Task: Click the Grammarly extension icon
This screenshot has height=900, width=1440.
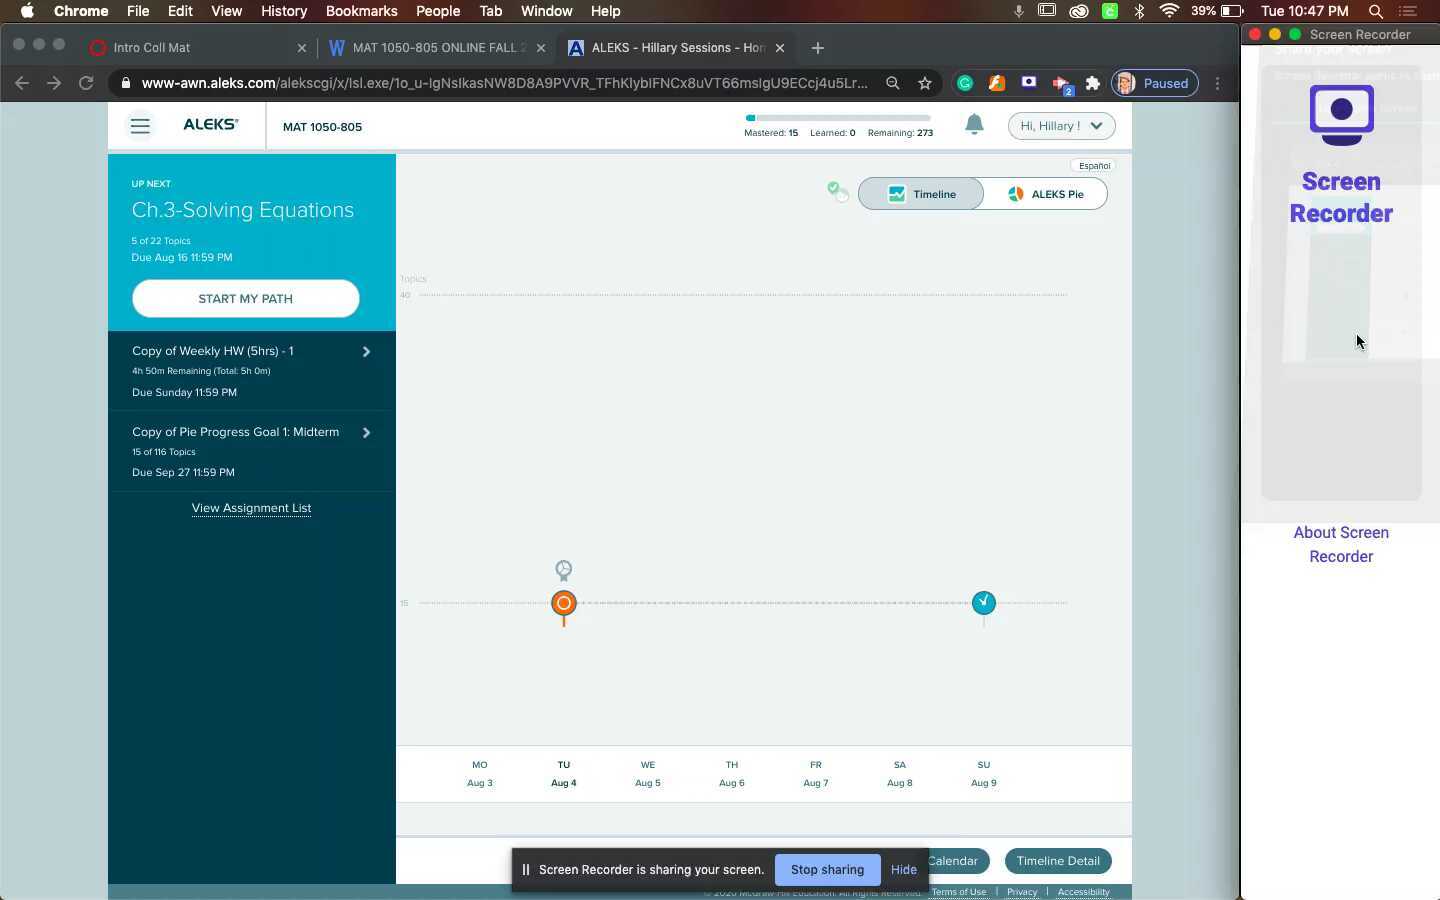Action: 963,83
